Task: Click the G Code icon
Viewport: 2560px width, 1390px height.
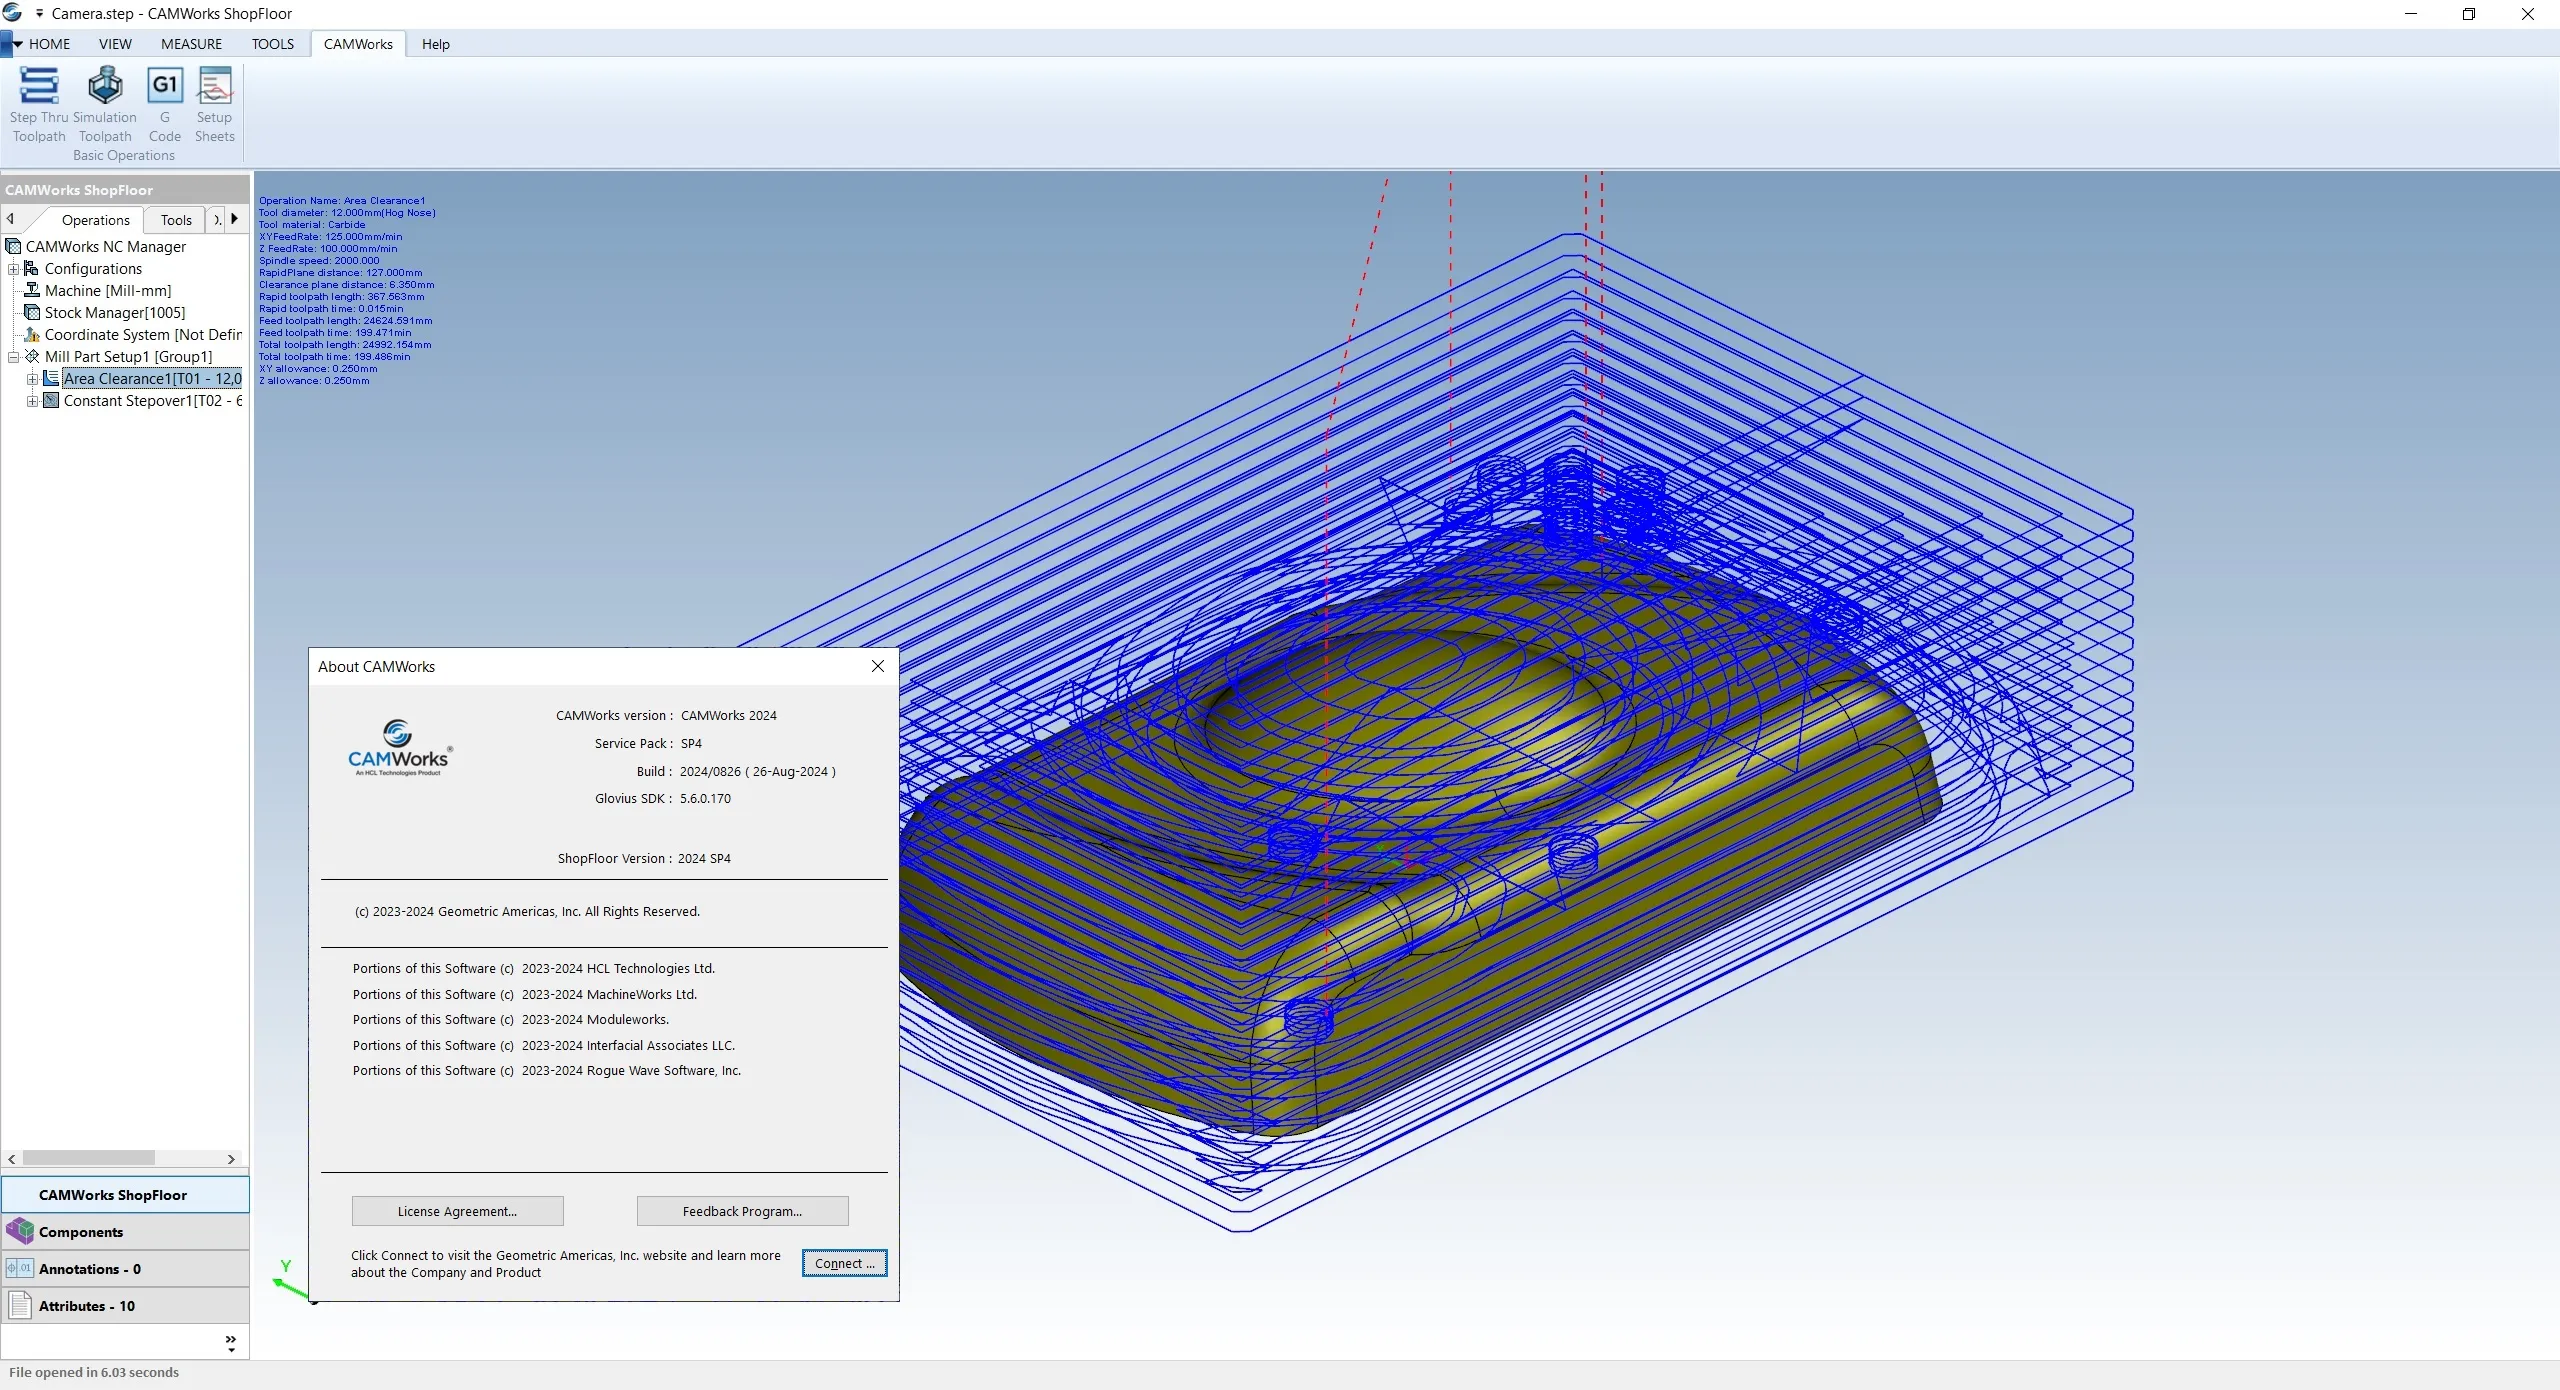Action: pyautogui.click(x=165, y=86)
